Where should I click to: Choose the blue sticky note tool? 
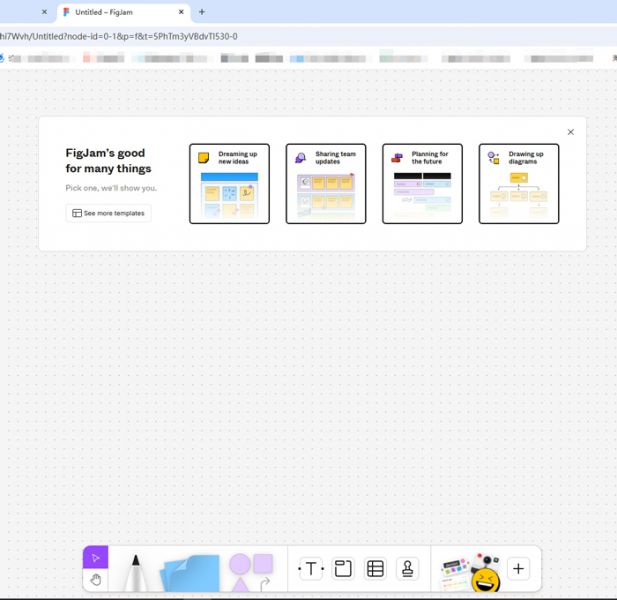pos(190,573)
